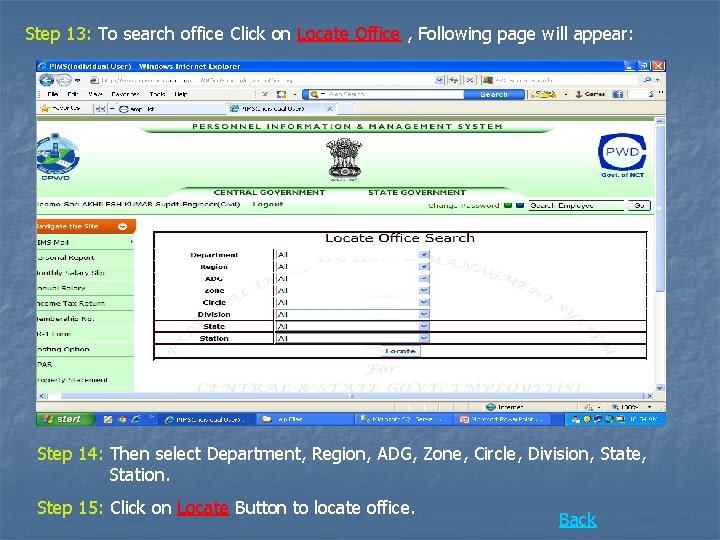Click the Back link on the slide
The width and height of the screenshot is (720, 540).
(577, 520)
